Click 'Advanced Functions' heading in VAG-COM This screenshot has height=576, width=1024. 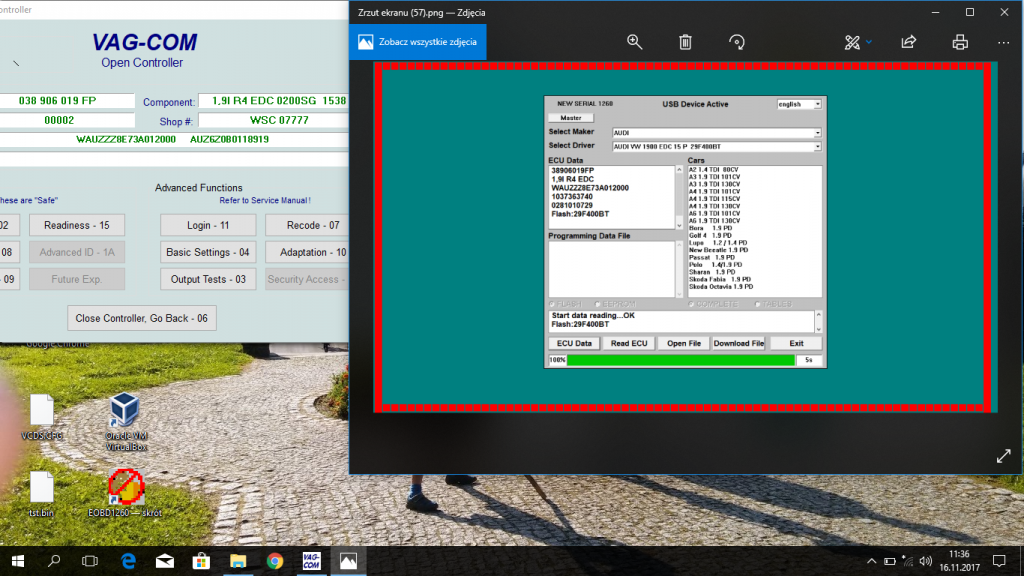point(199,187)
